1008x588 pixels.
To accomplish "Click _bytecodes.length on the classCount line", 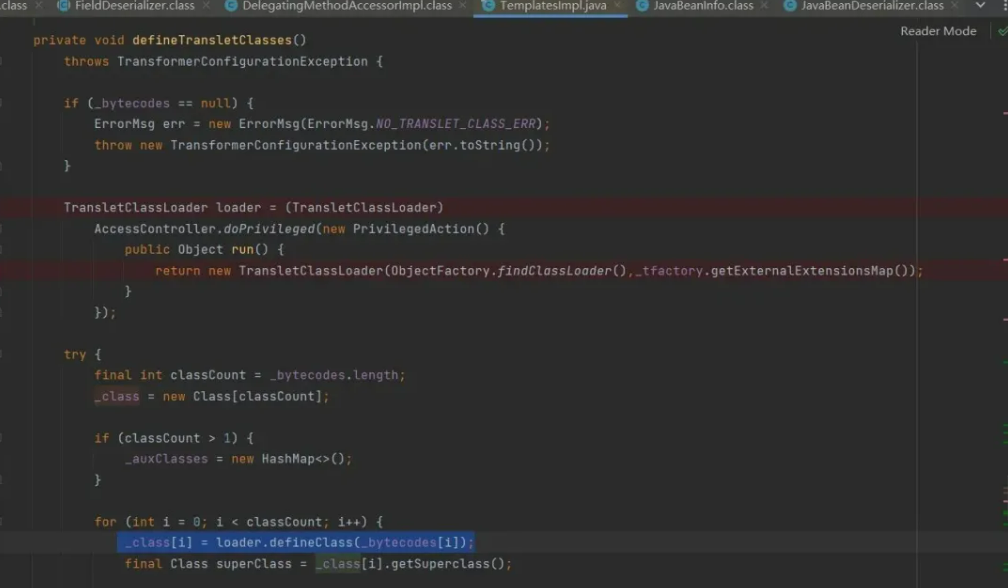I will point(334,375).
